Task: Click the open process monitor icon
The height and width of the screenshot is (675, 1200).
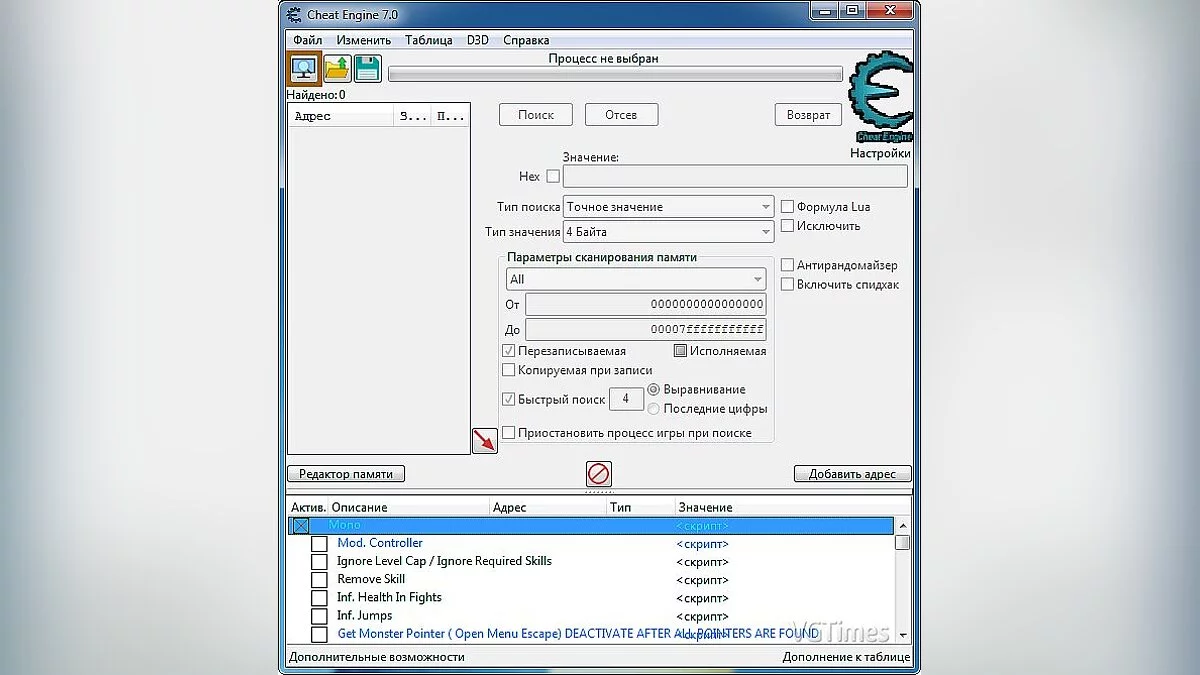Action: pyautogui.click(x=304, y=68)
